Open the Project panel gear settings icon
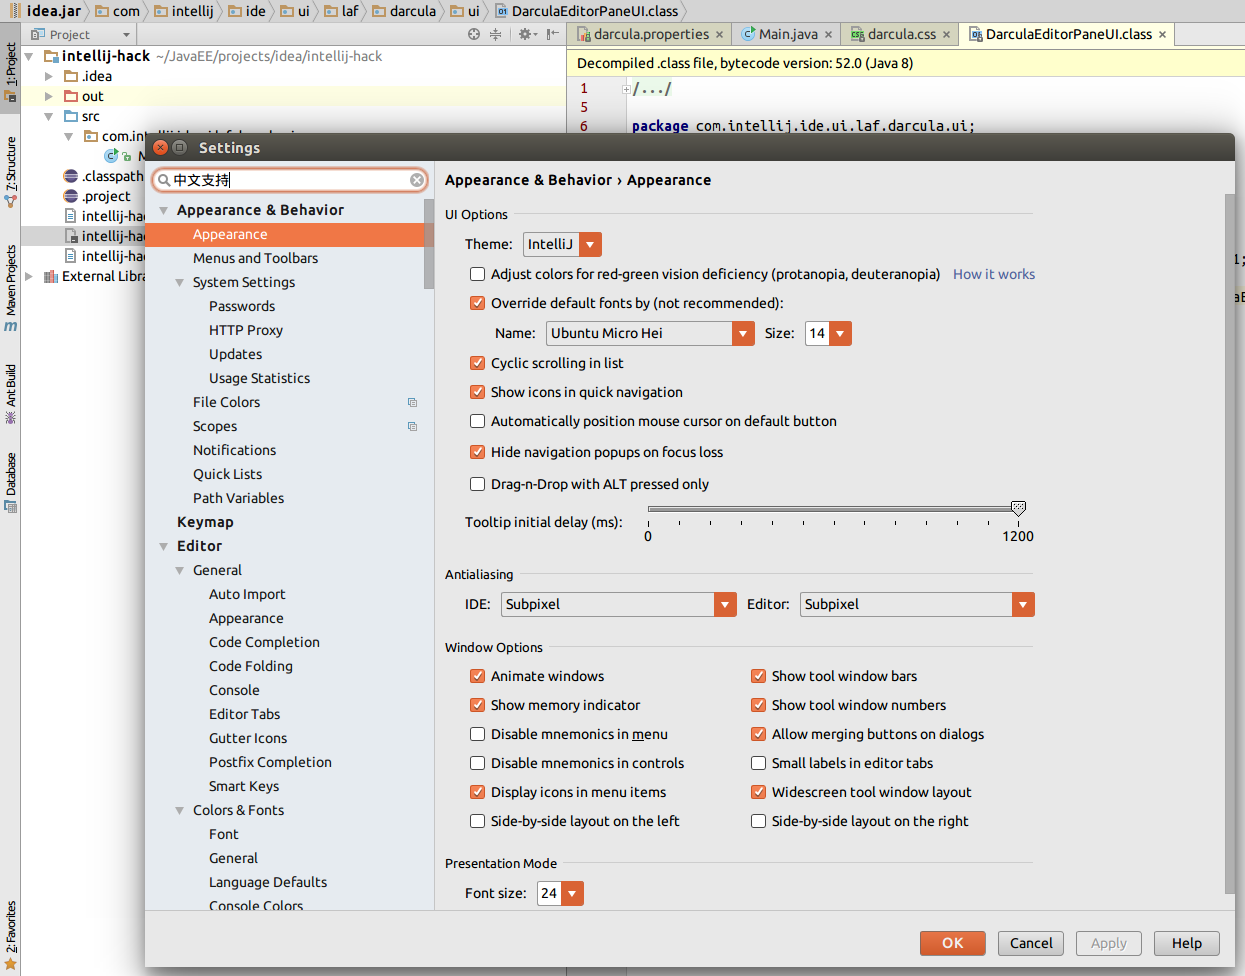This screenshot has height=976, width=1245. click(x=525, y=34)
